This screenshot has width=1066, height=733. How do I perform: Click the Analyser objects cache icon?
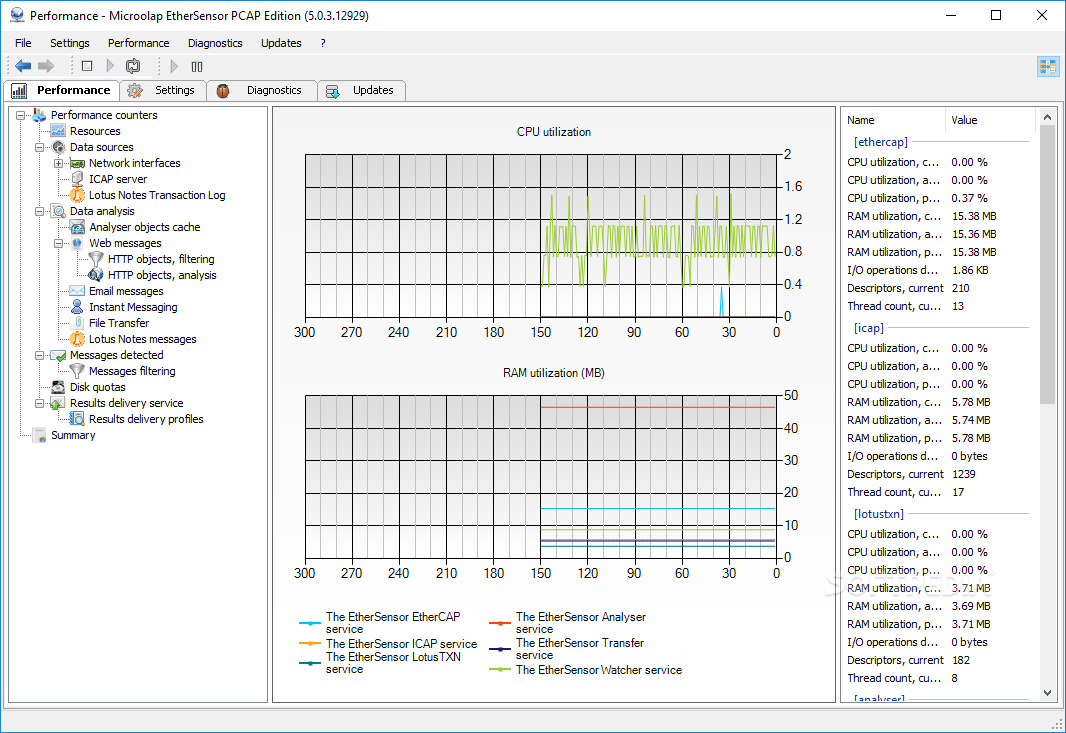click(x=78, y=227)
